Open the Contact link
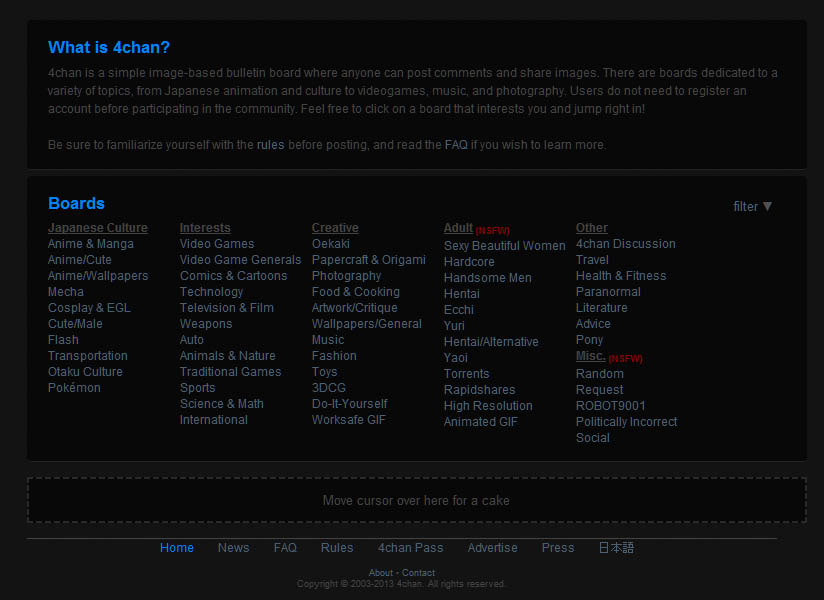The height and width of the screenshot is (600, 824). click(x=418, y=573)
